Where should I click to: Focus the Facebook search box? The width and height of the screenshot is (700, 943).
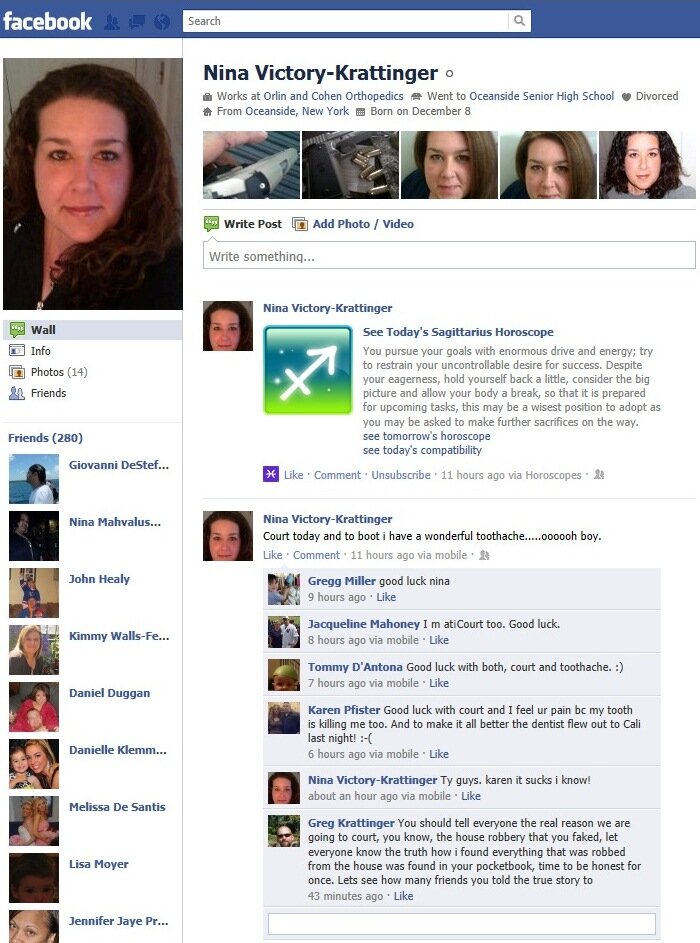345,21
